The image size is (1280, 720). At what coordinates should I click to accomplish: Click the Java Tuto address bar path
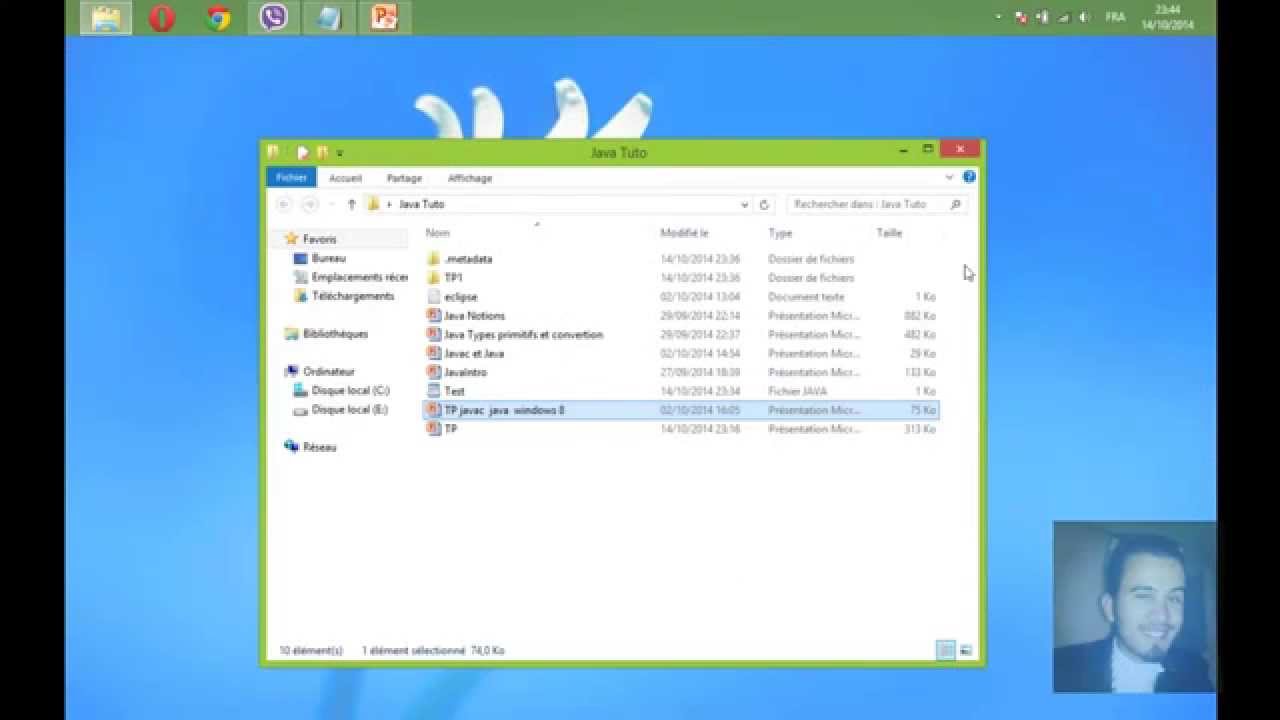coord(421,204)
